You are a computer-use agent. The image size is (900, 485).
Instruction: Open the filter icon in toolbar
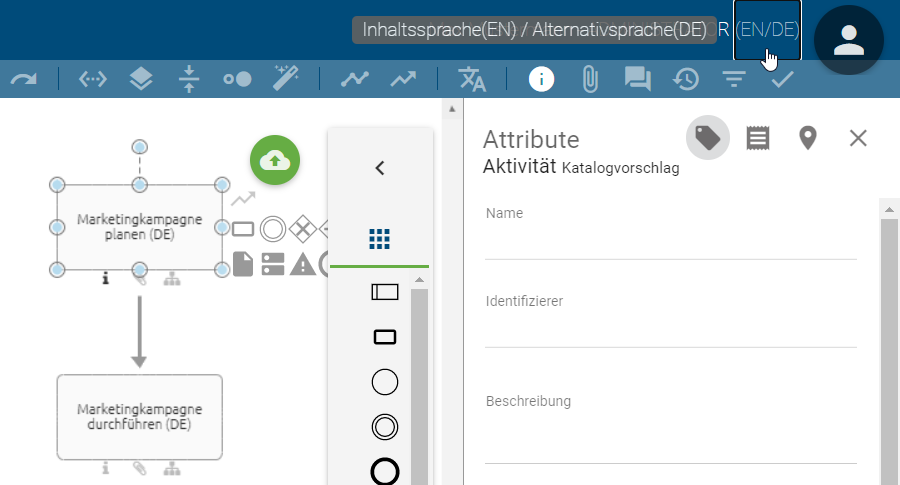click(x=734, y=79)
